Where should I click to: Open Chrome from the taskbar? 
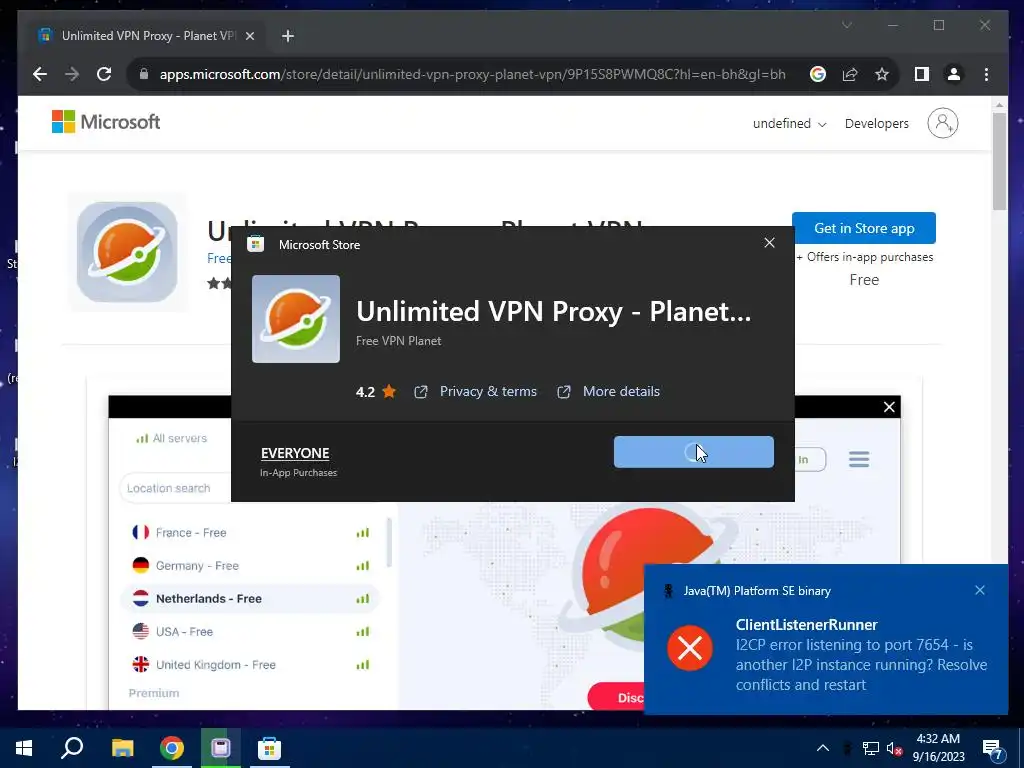(172, 748)
